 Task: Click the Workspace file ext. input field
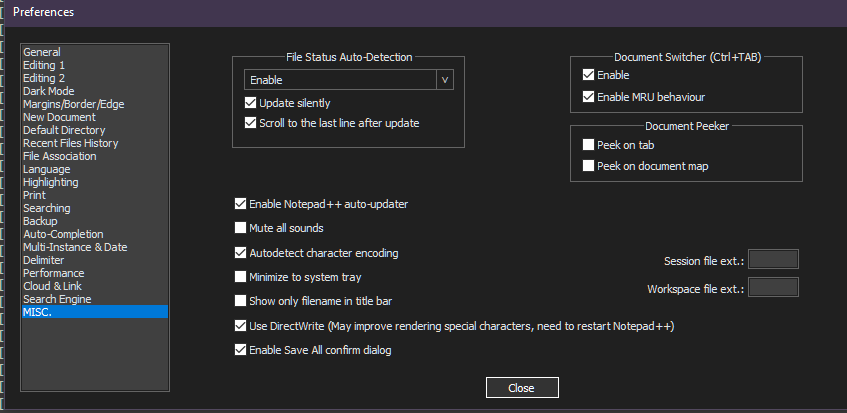click(773, 288)
